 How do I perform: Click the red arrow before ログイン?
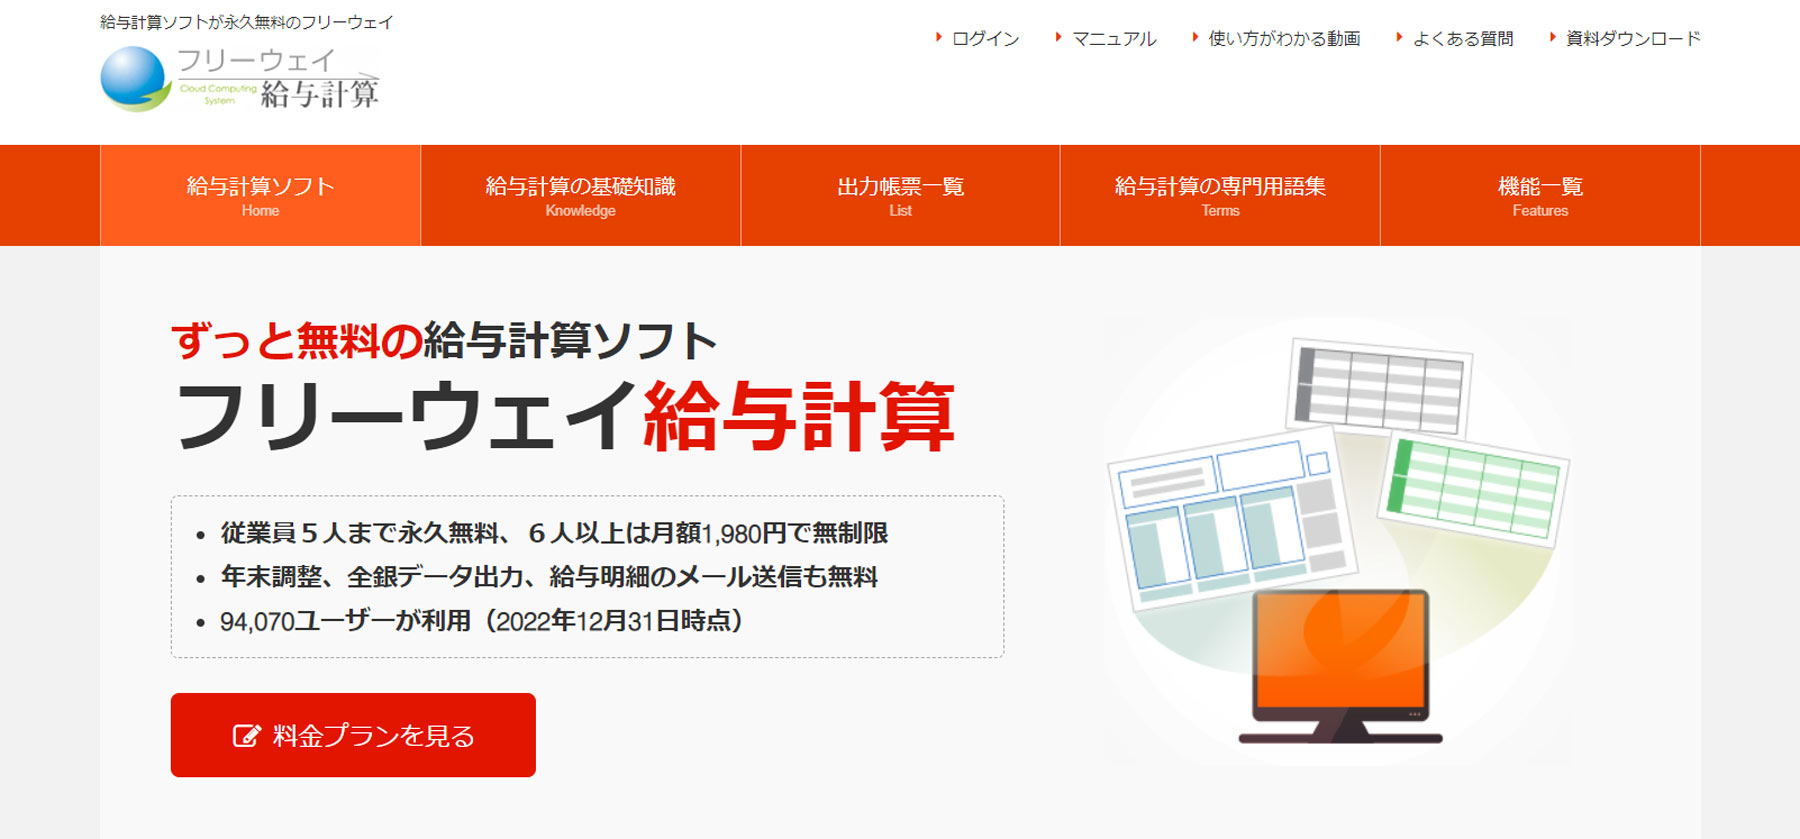939,37
